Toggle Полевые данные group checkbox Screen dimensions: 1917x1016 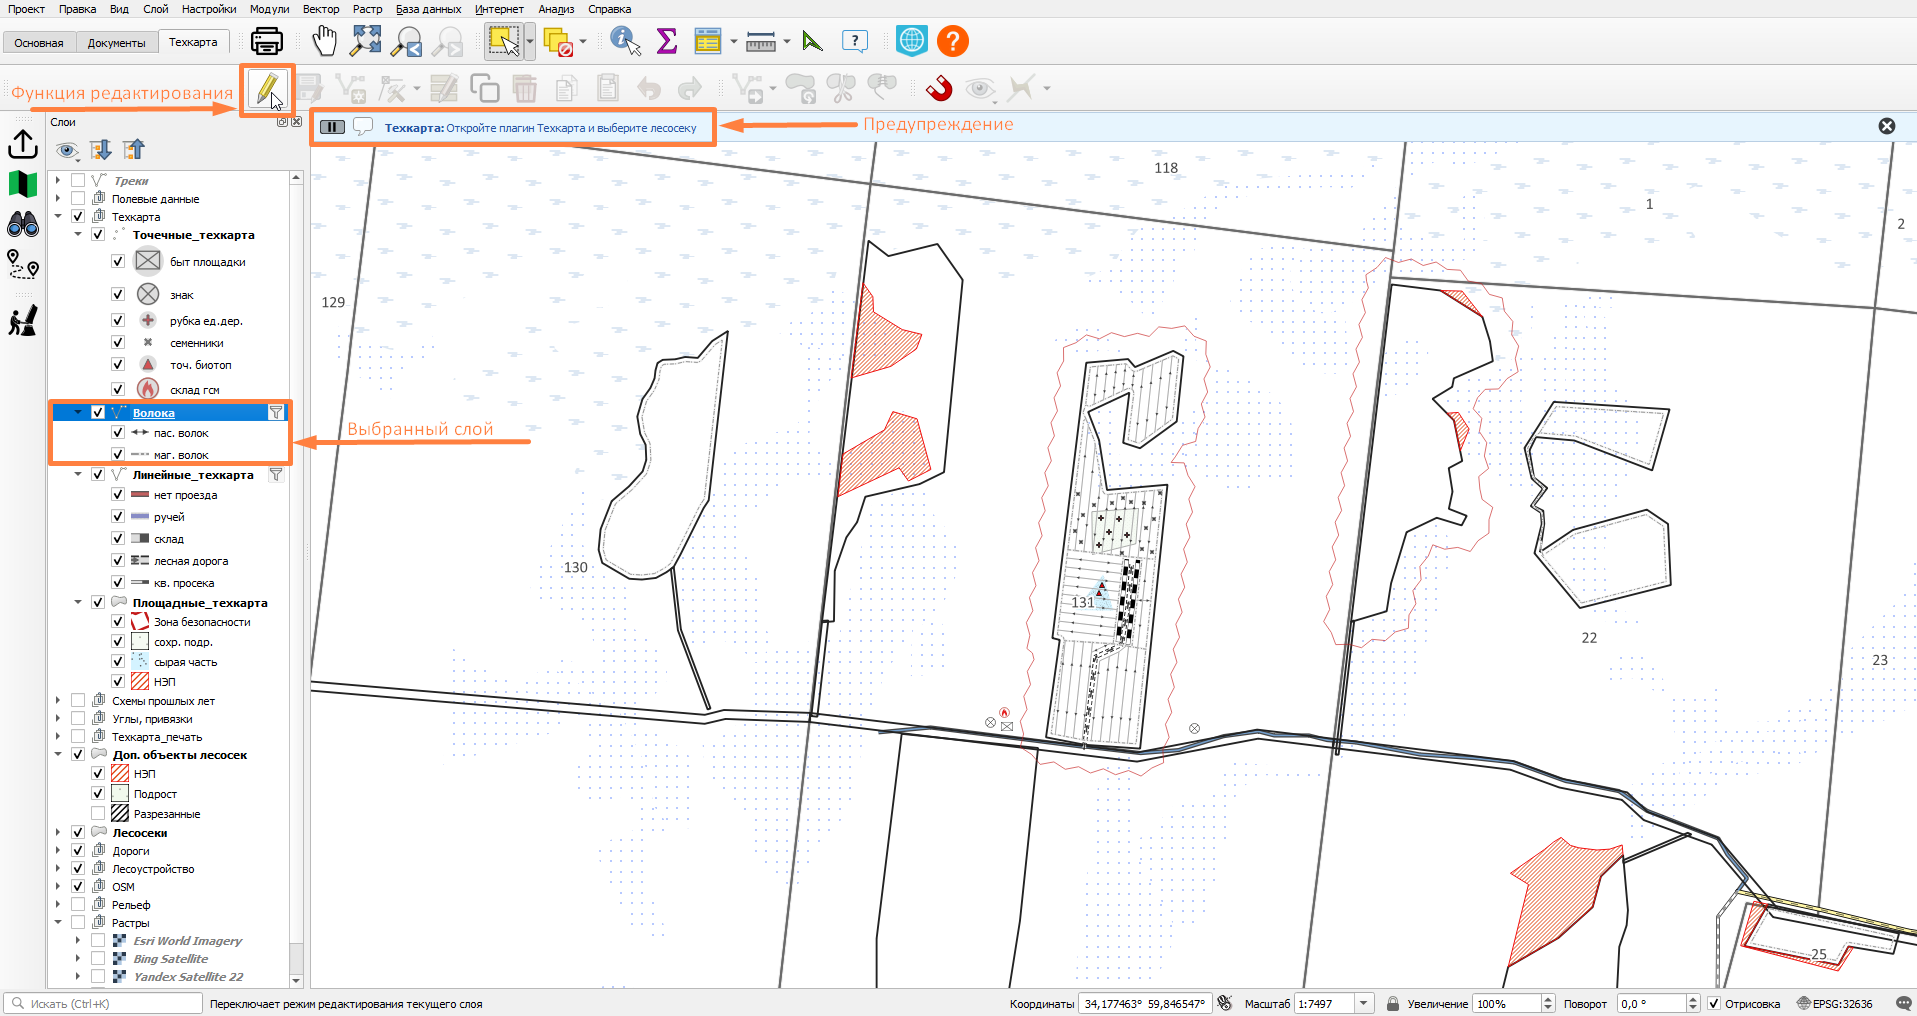coord(78,199)
